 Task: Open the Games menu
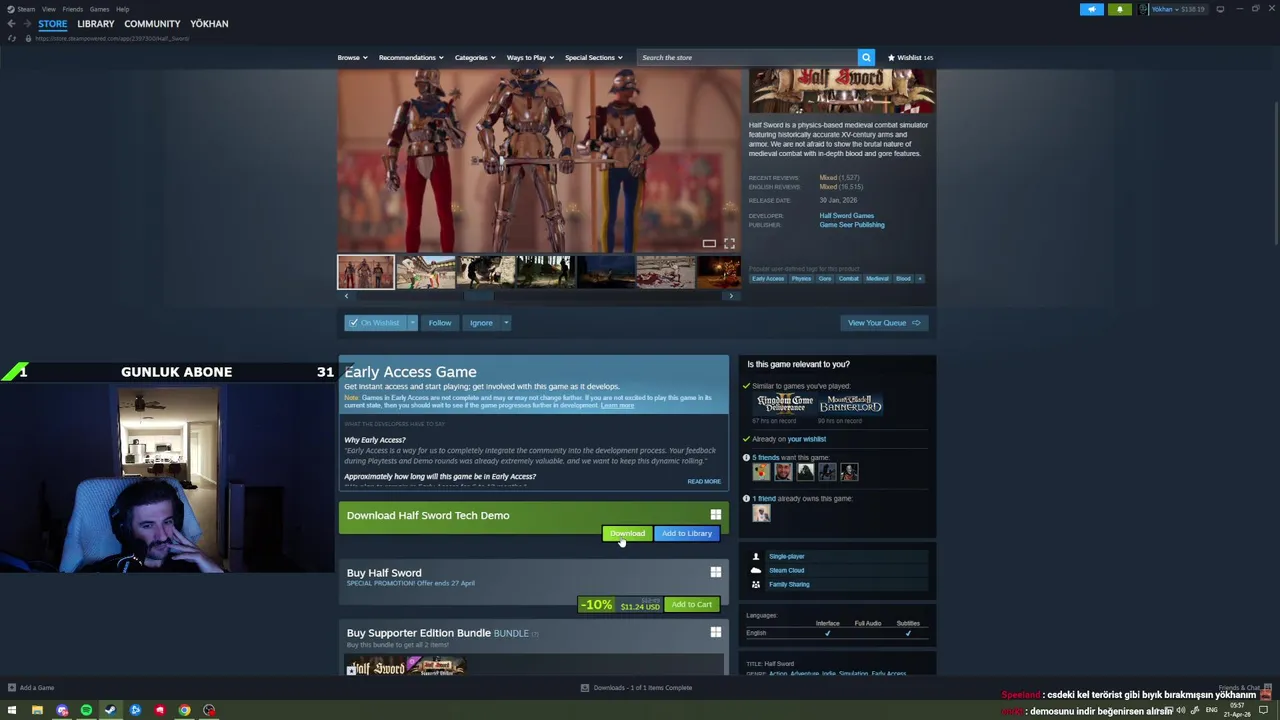[99, 9]
